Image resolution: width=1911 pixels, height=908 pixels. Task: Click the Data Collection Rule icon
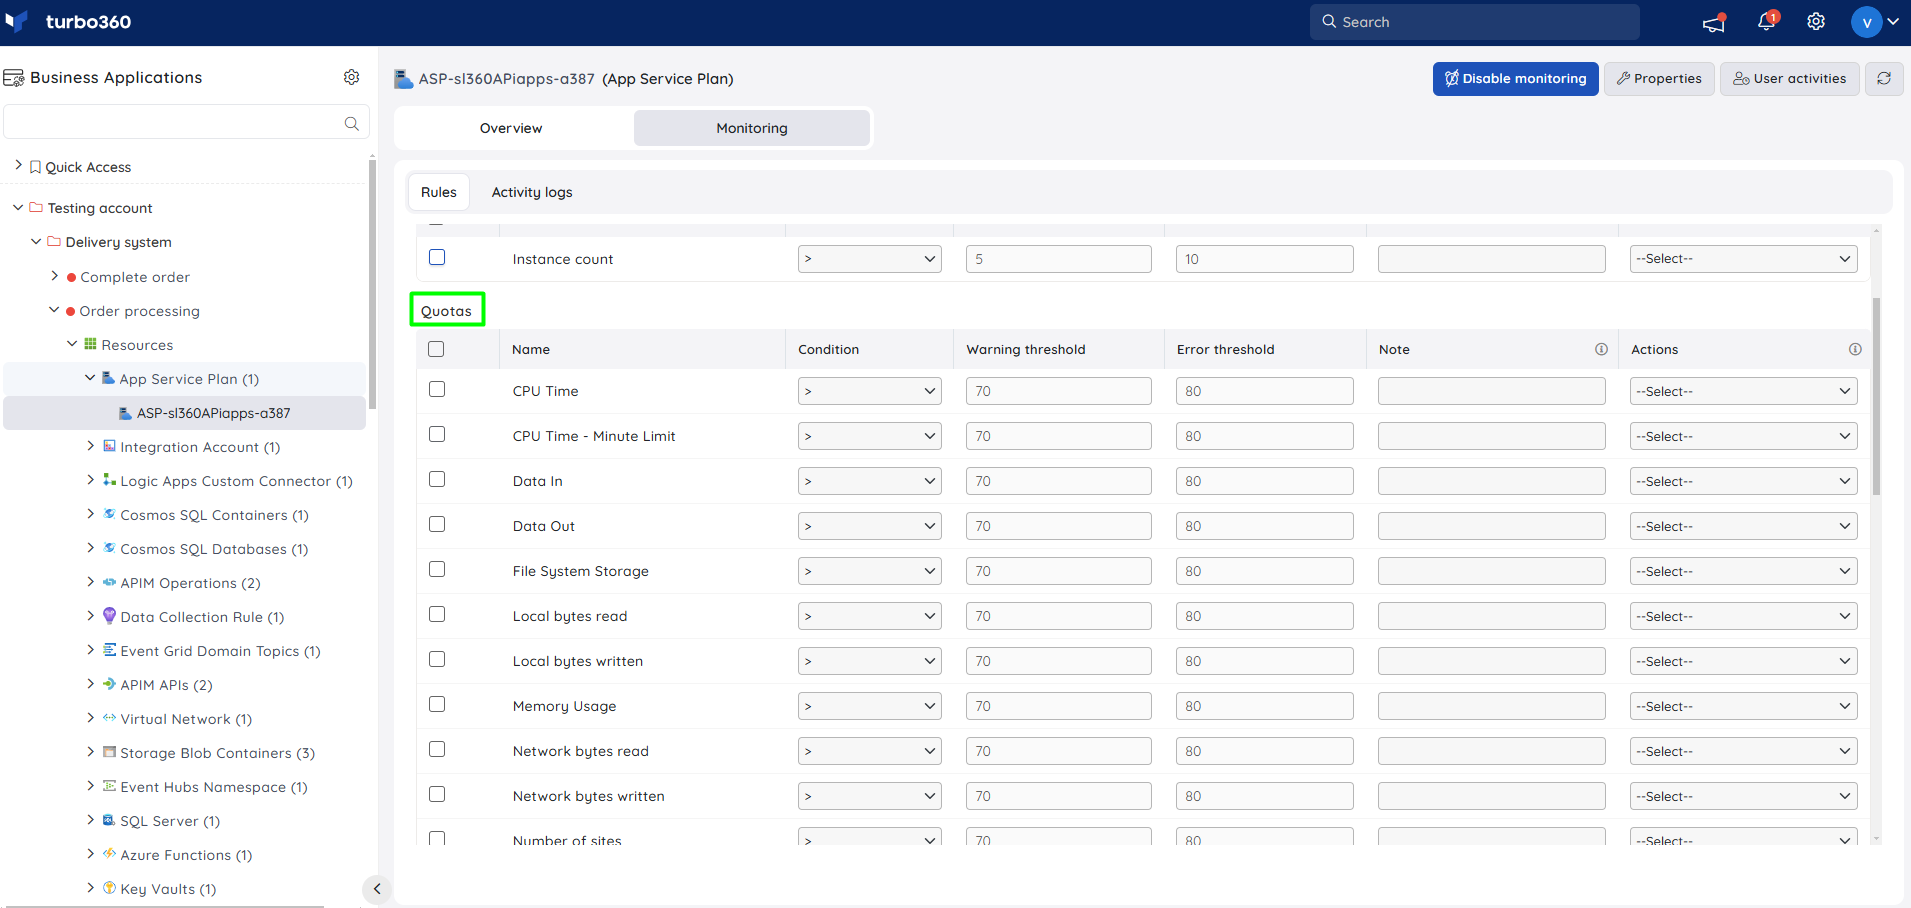[x=109, y=616]
